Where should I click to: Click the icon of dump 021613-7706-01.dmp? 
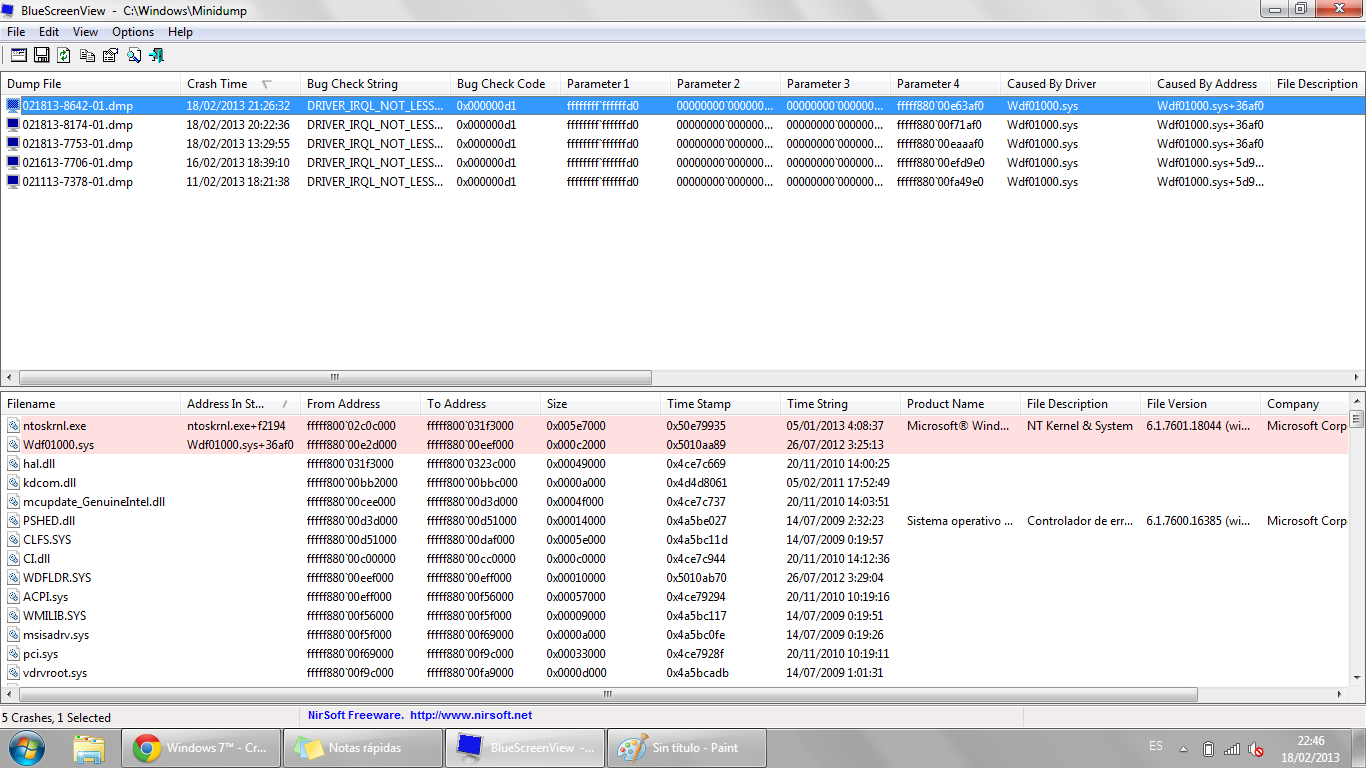tap(13, 163)
